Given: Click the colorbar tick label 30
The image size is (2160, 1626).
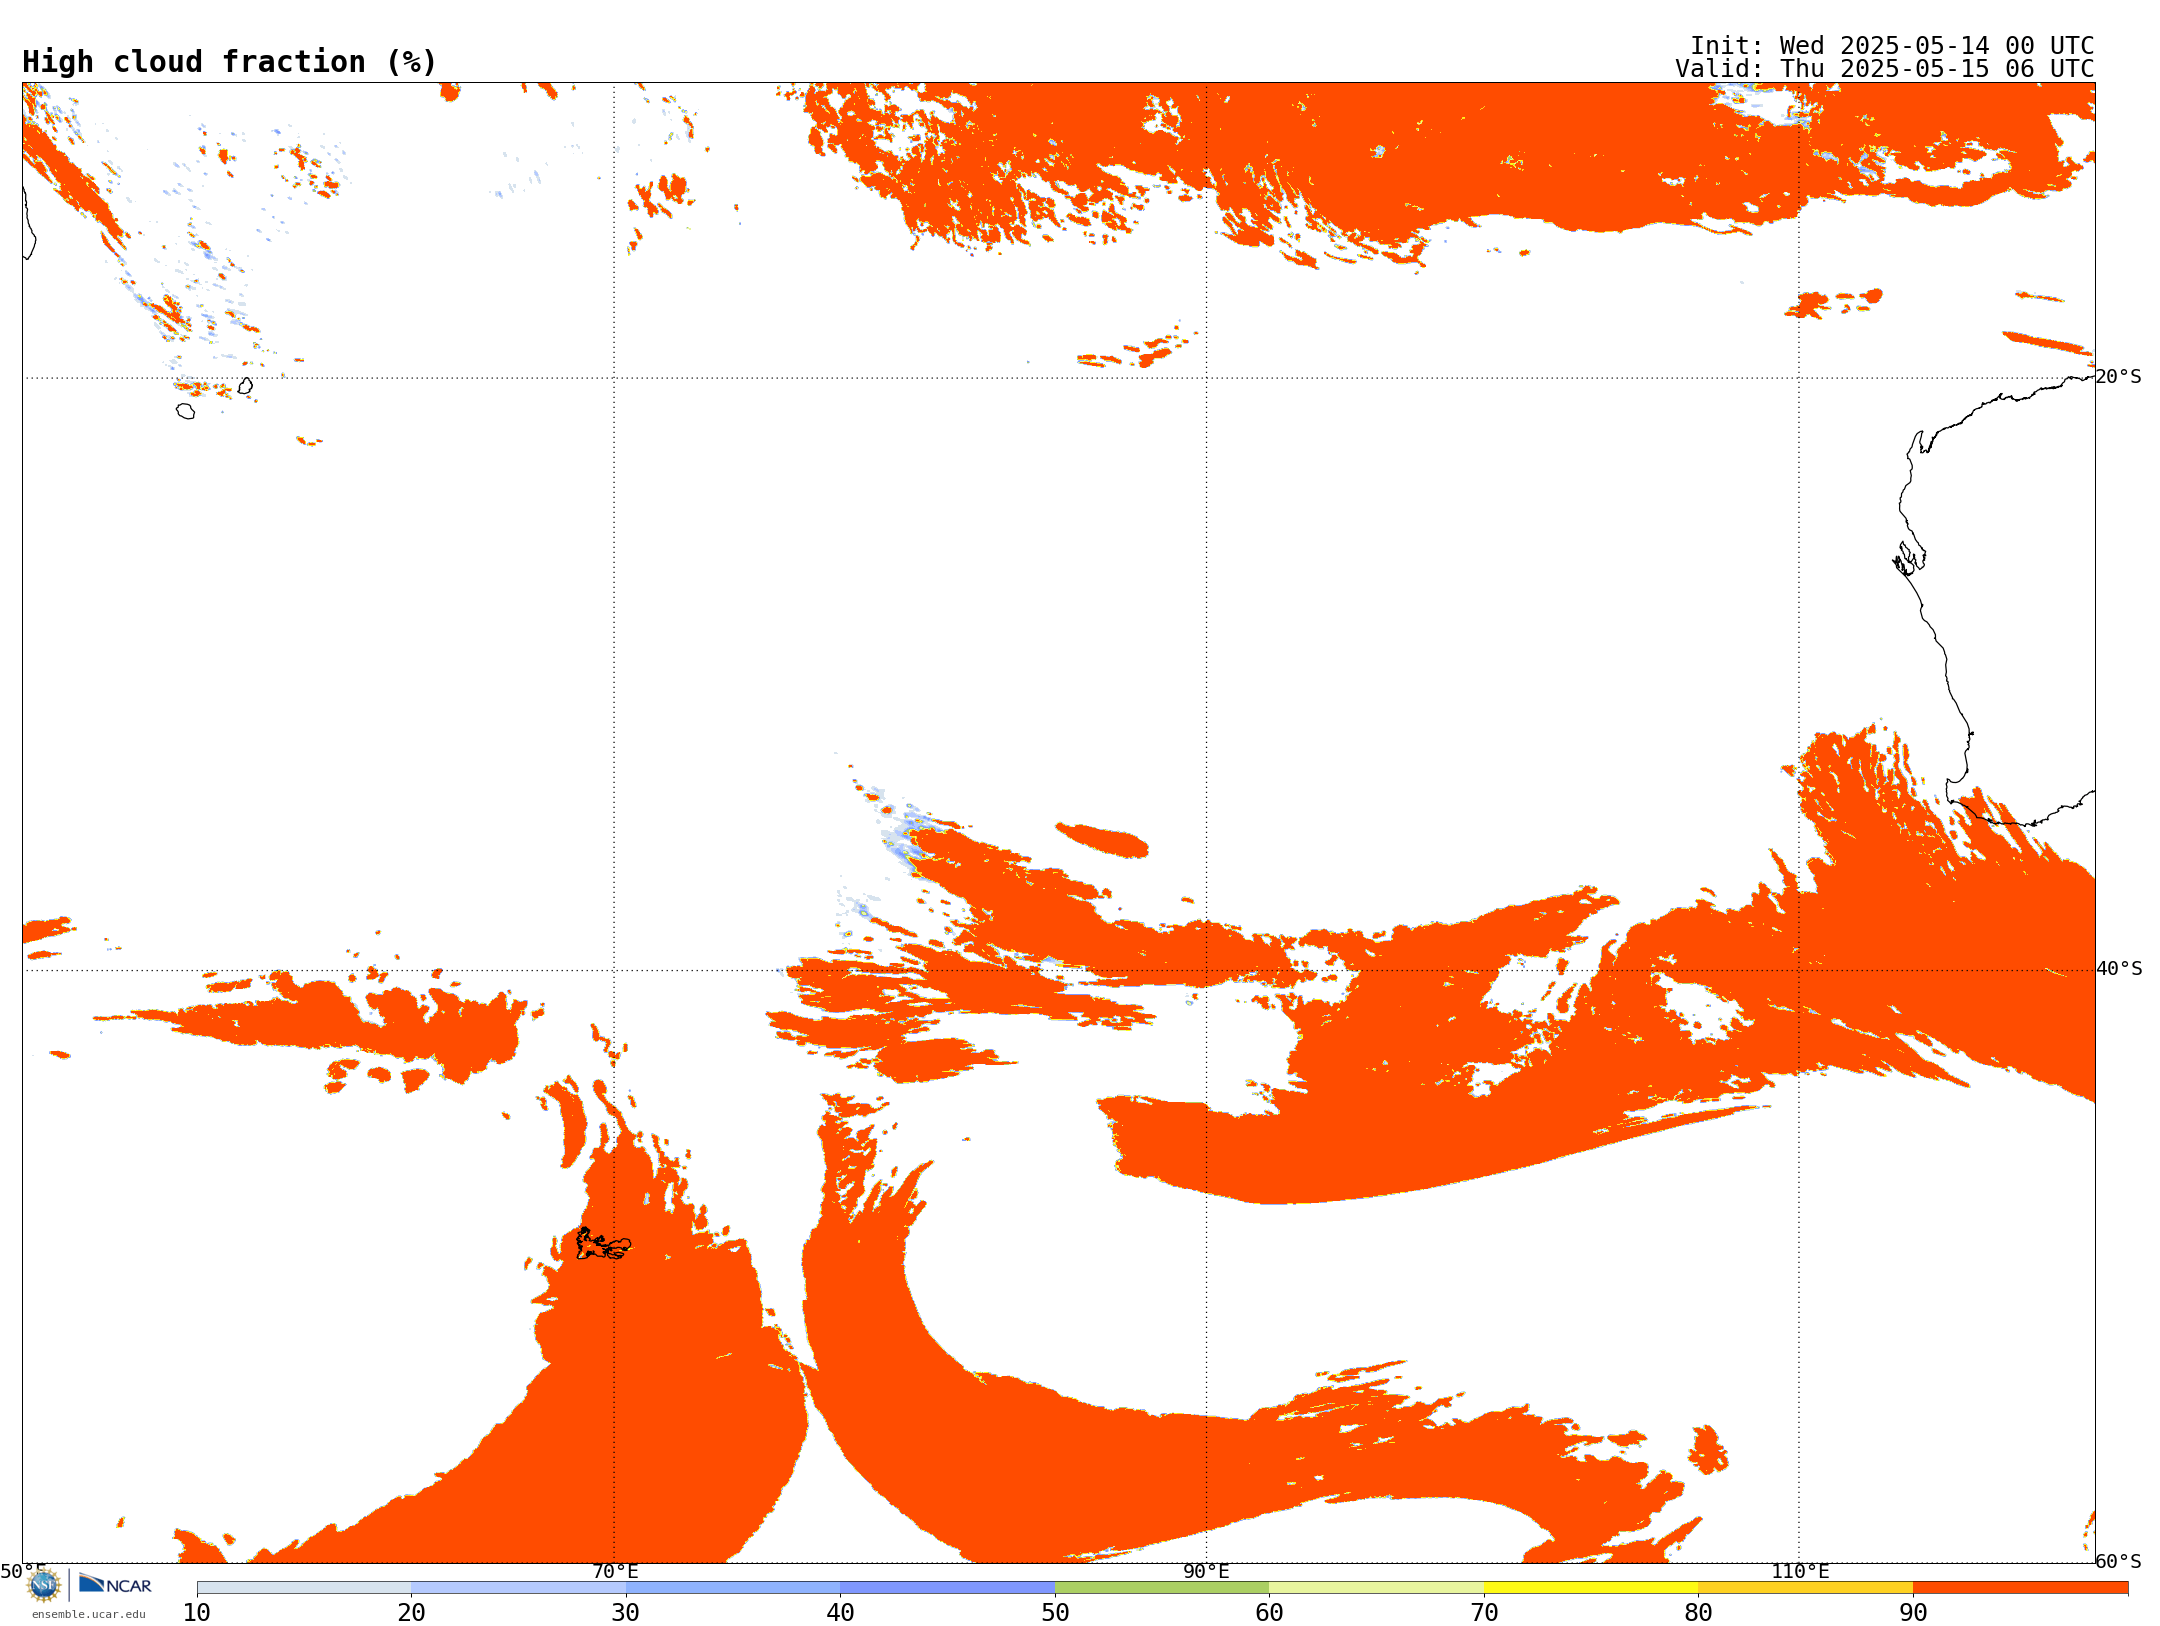Looking at the screenshot, I should coord(626,1613).
